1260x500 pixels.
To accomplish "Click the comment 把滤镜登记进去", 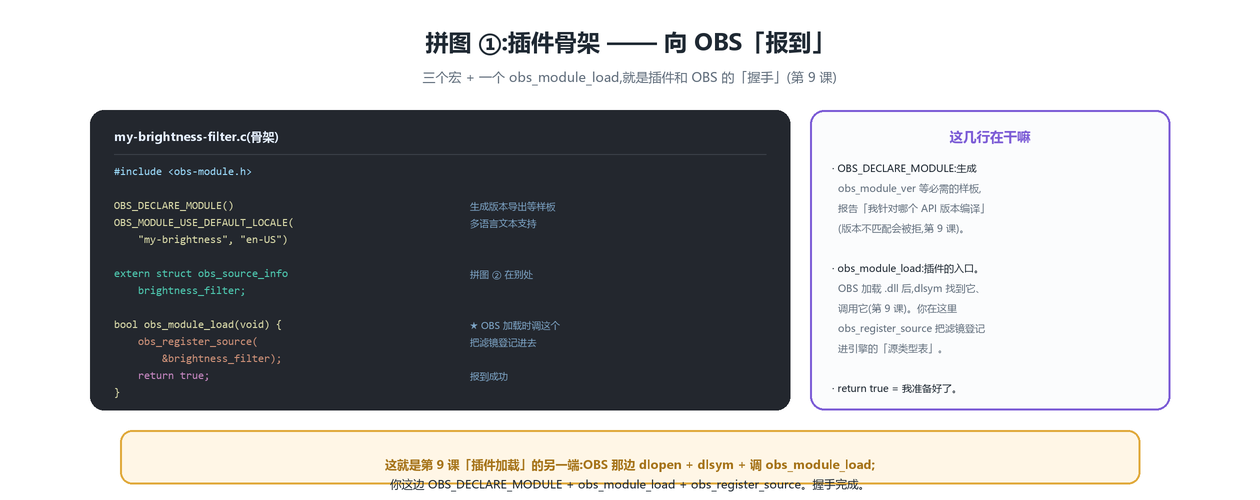I will tap(503, 343).
